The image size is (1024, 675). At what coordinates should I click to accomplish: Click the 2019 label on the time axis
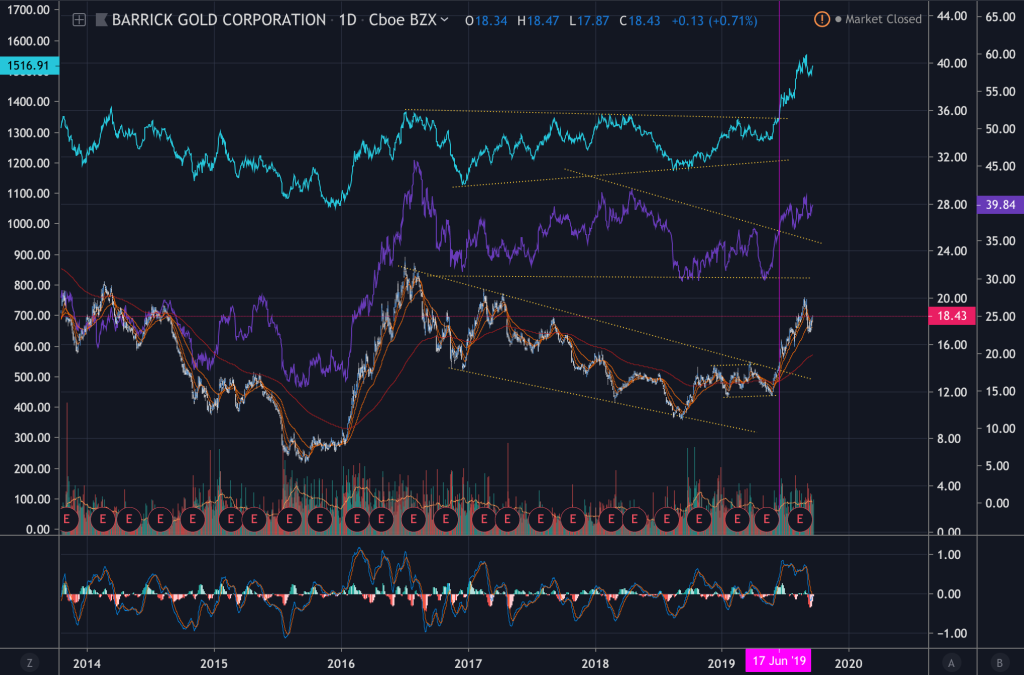tap(721, 663)
